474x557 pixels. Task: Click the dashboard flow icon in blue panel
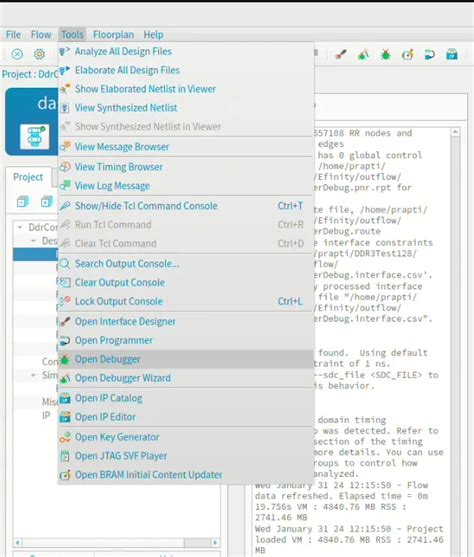(x=34, y=137)
